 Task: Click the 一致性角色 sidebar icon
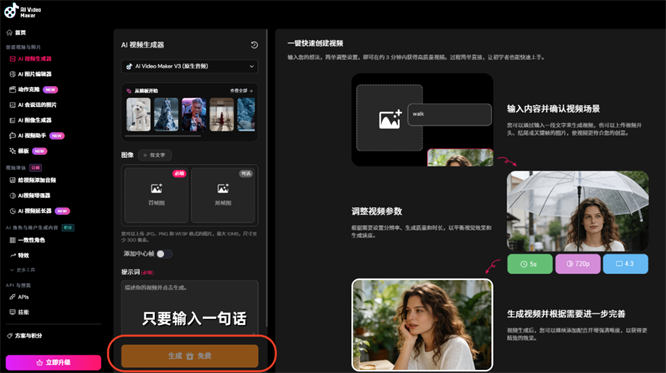point(13,240)
